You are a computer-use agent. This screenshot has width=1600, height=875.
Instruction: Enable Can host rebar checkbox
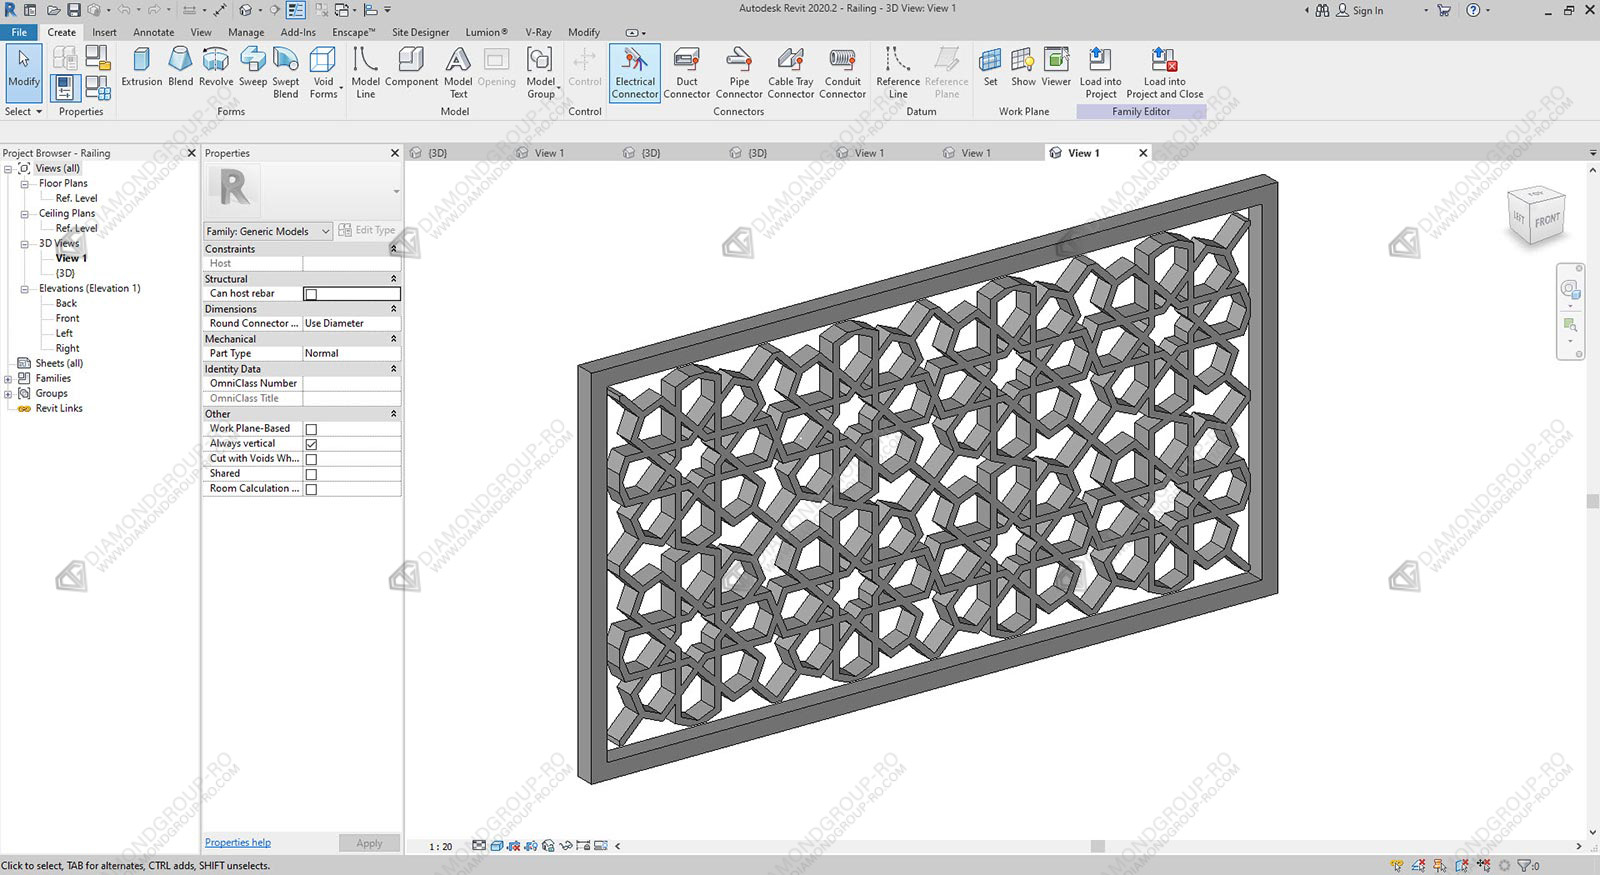coord(311,294)
